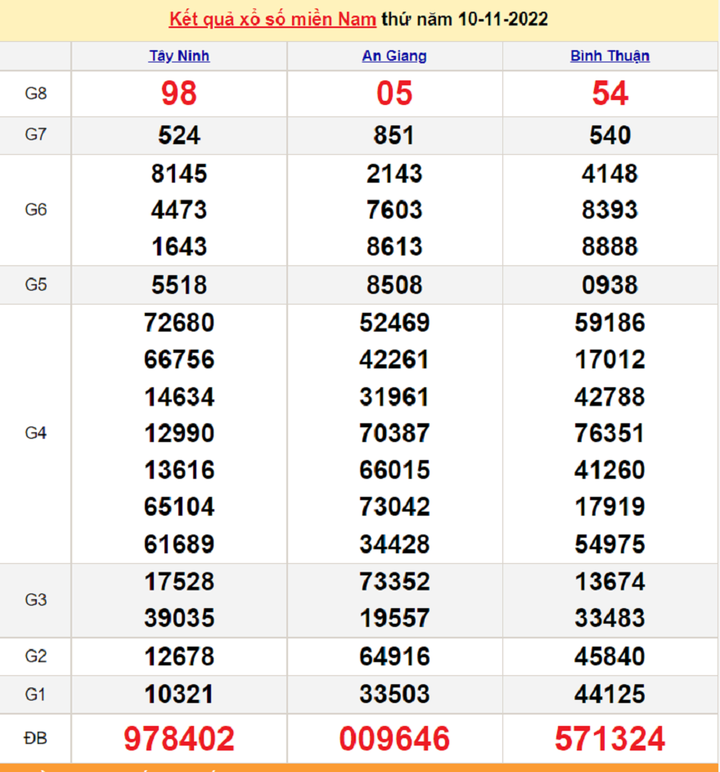The width and height of the screenshot is (720, 772).
Task: Select the G6 number 8888
Action: 609,247
